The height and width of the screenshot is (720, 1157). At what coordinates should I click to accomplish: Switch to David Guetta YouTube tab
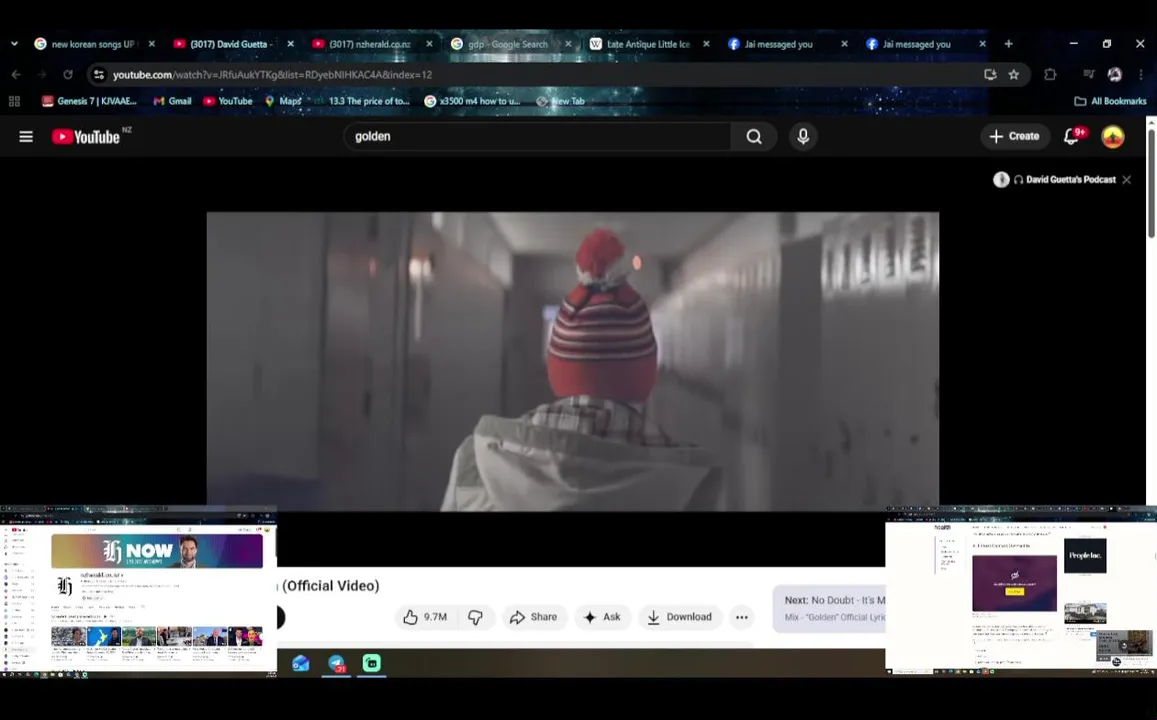click(x=232, y=44)
